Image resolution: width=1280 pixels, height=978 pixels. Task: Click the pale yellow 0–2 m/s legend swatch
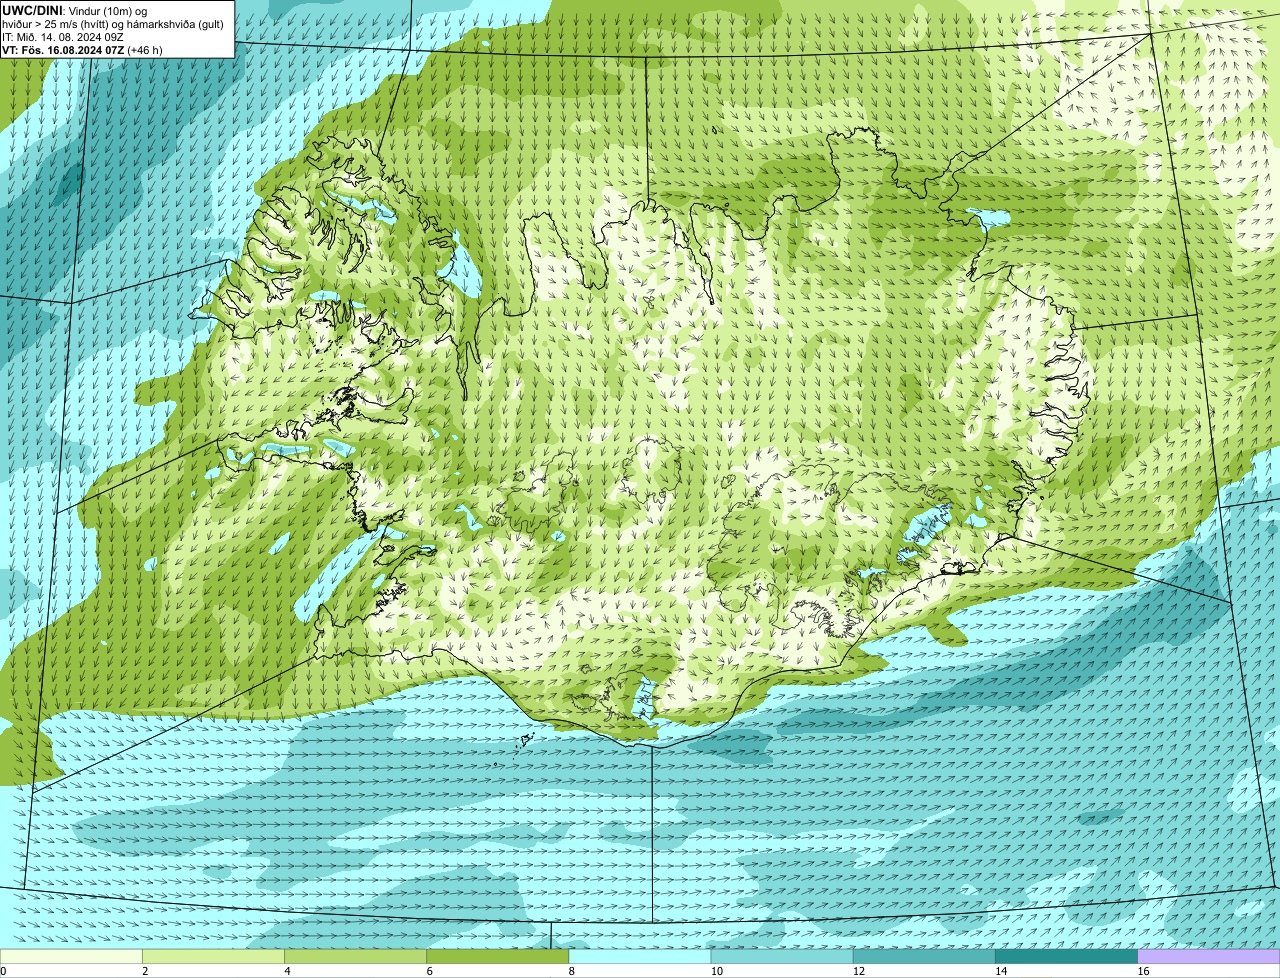tap(71, 956)
